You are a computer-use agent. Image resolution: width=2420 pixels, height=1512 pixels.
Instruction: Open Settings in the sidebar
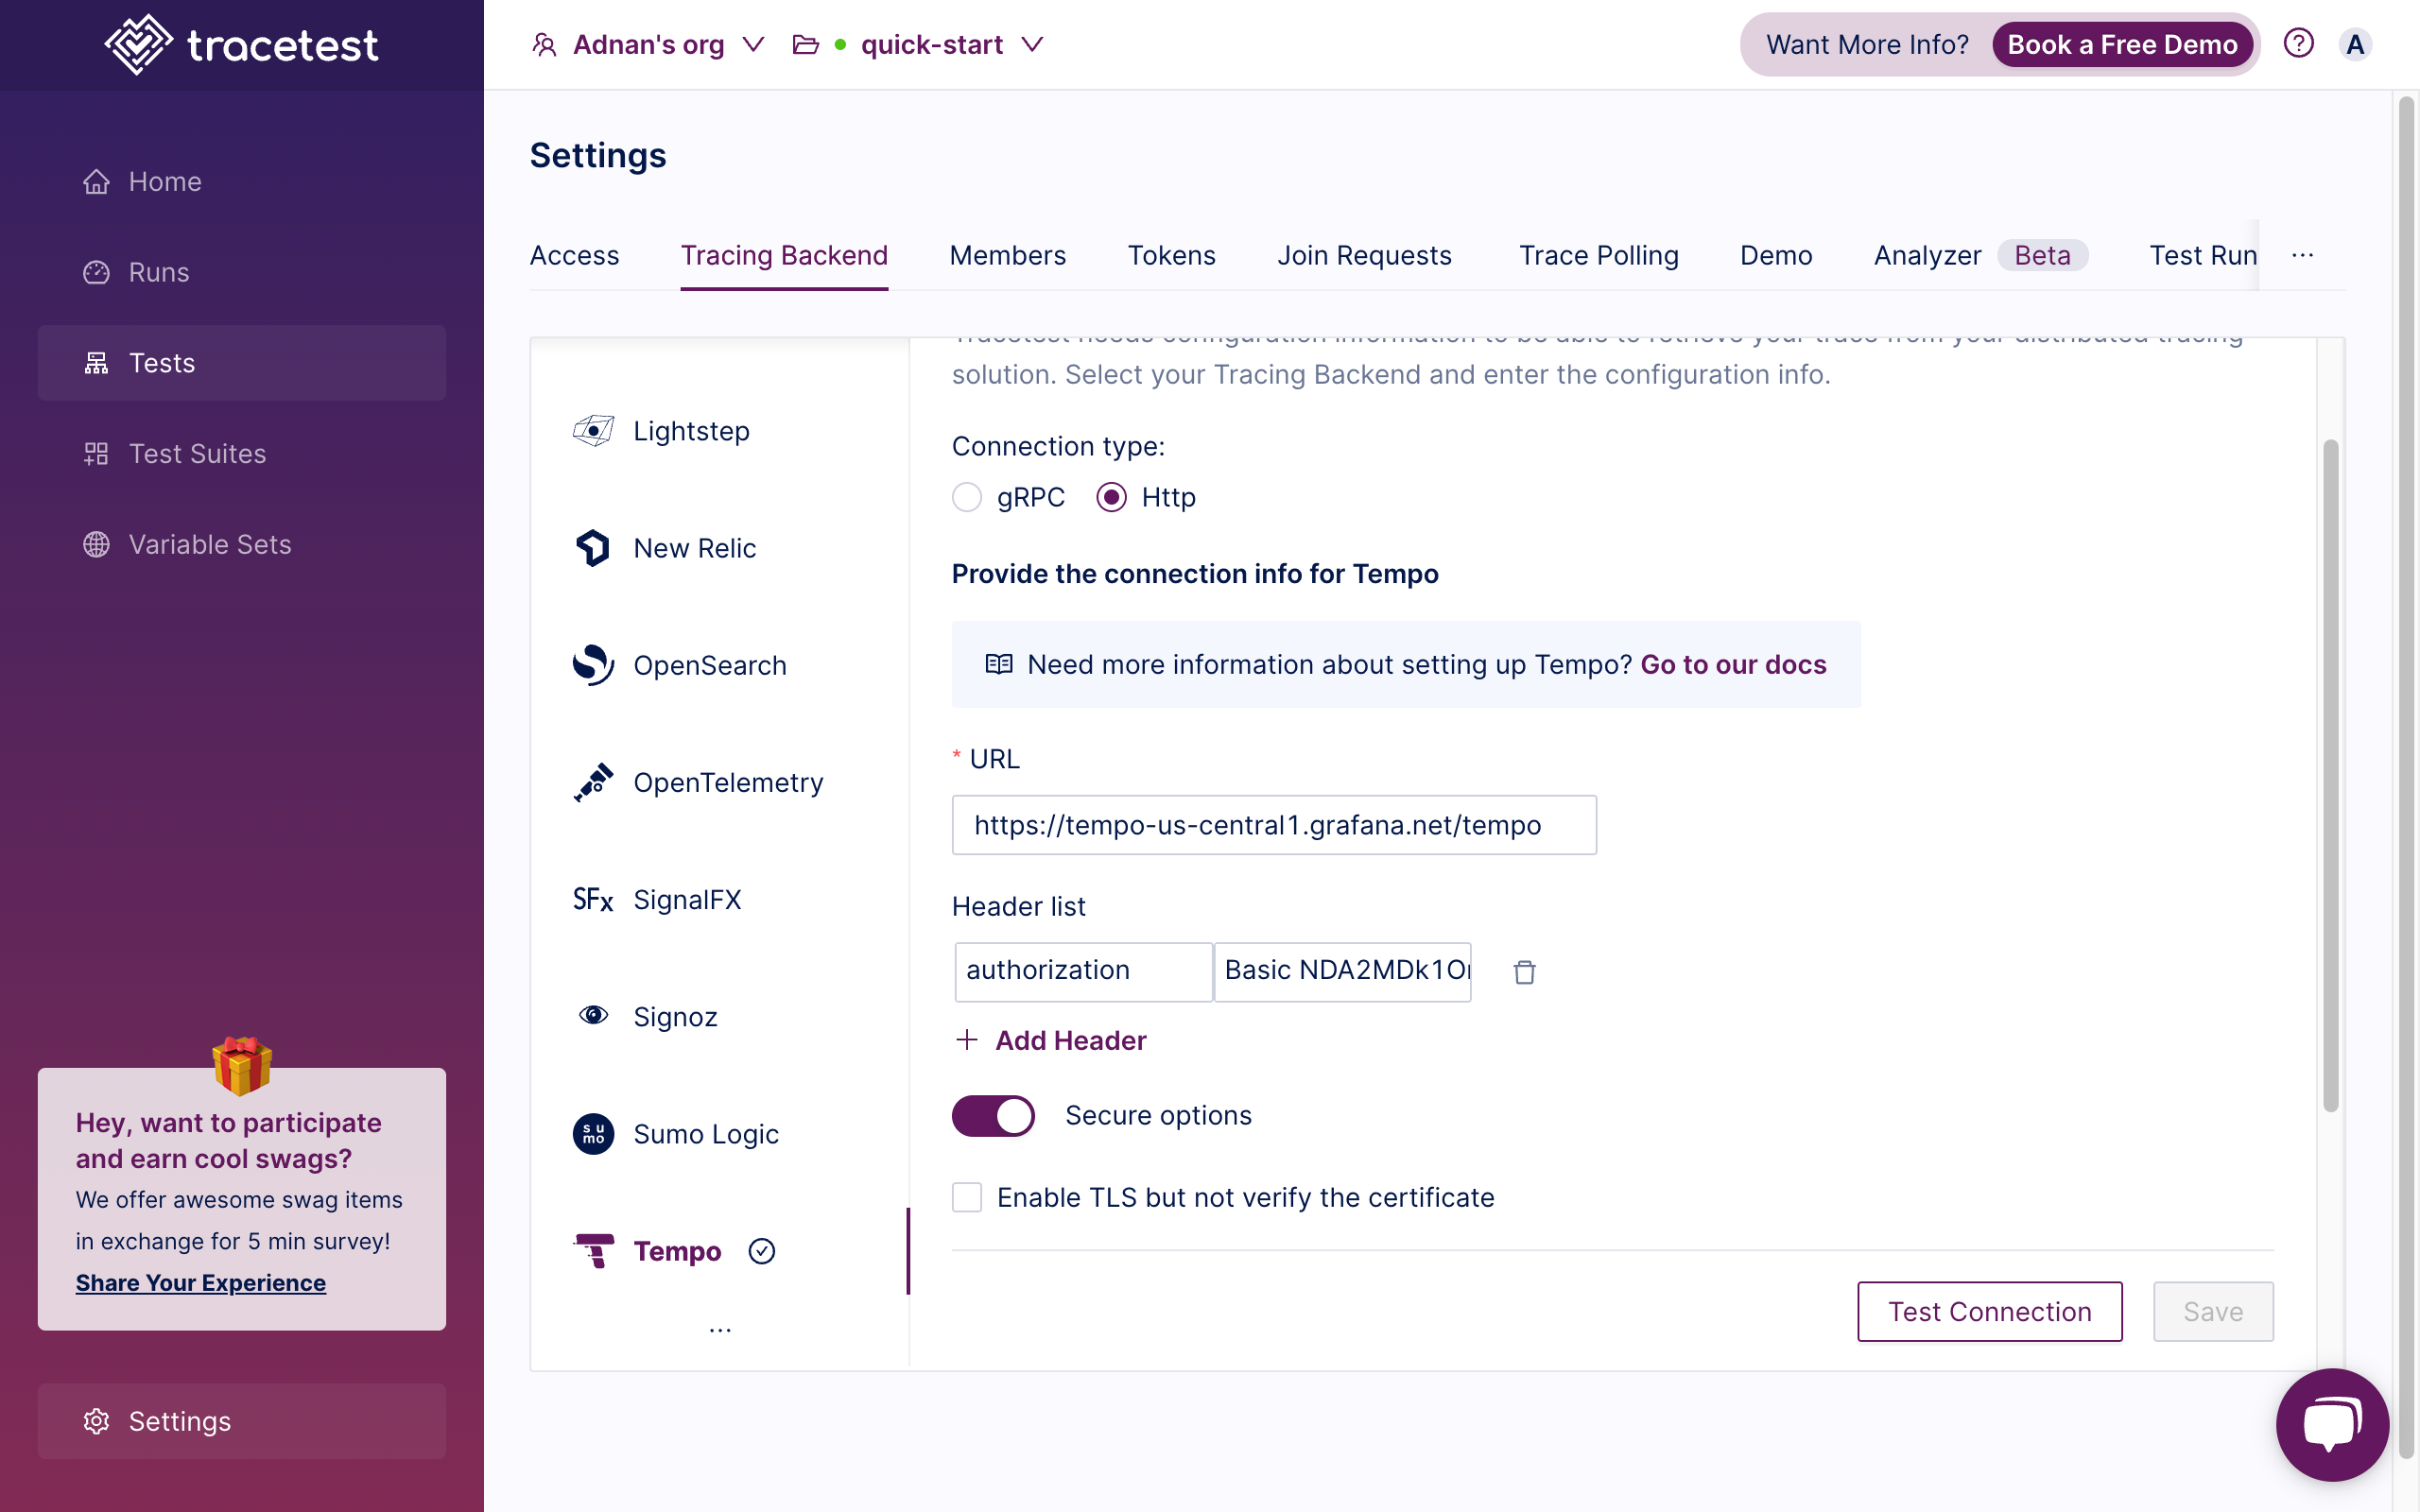click(242, 1421)
